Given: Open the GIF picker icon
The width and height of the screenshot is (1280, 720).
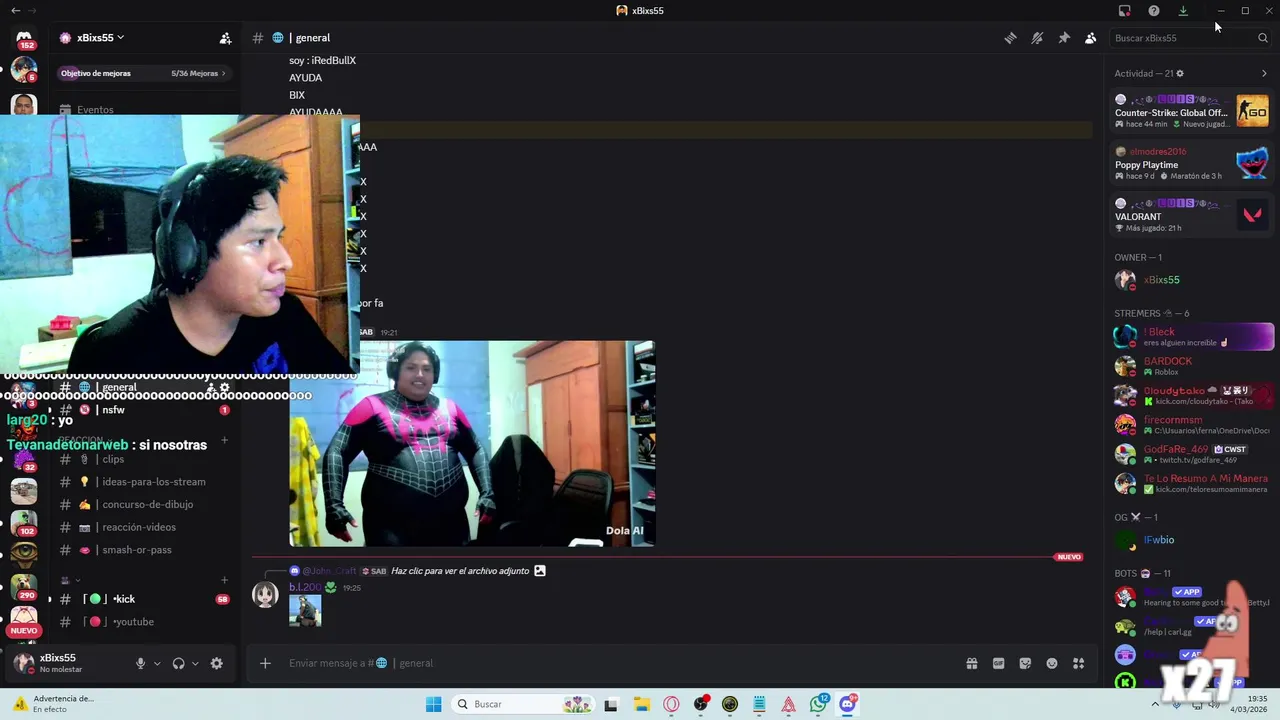Looking at the screenshot, I should pos(998,663).
